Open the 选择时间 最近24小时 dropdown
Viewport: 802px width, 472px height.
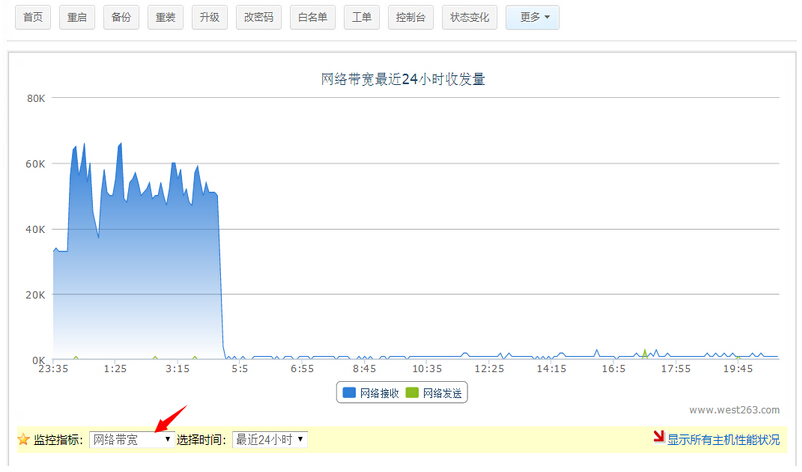click(269, 439)
